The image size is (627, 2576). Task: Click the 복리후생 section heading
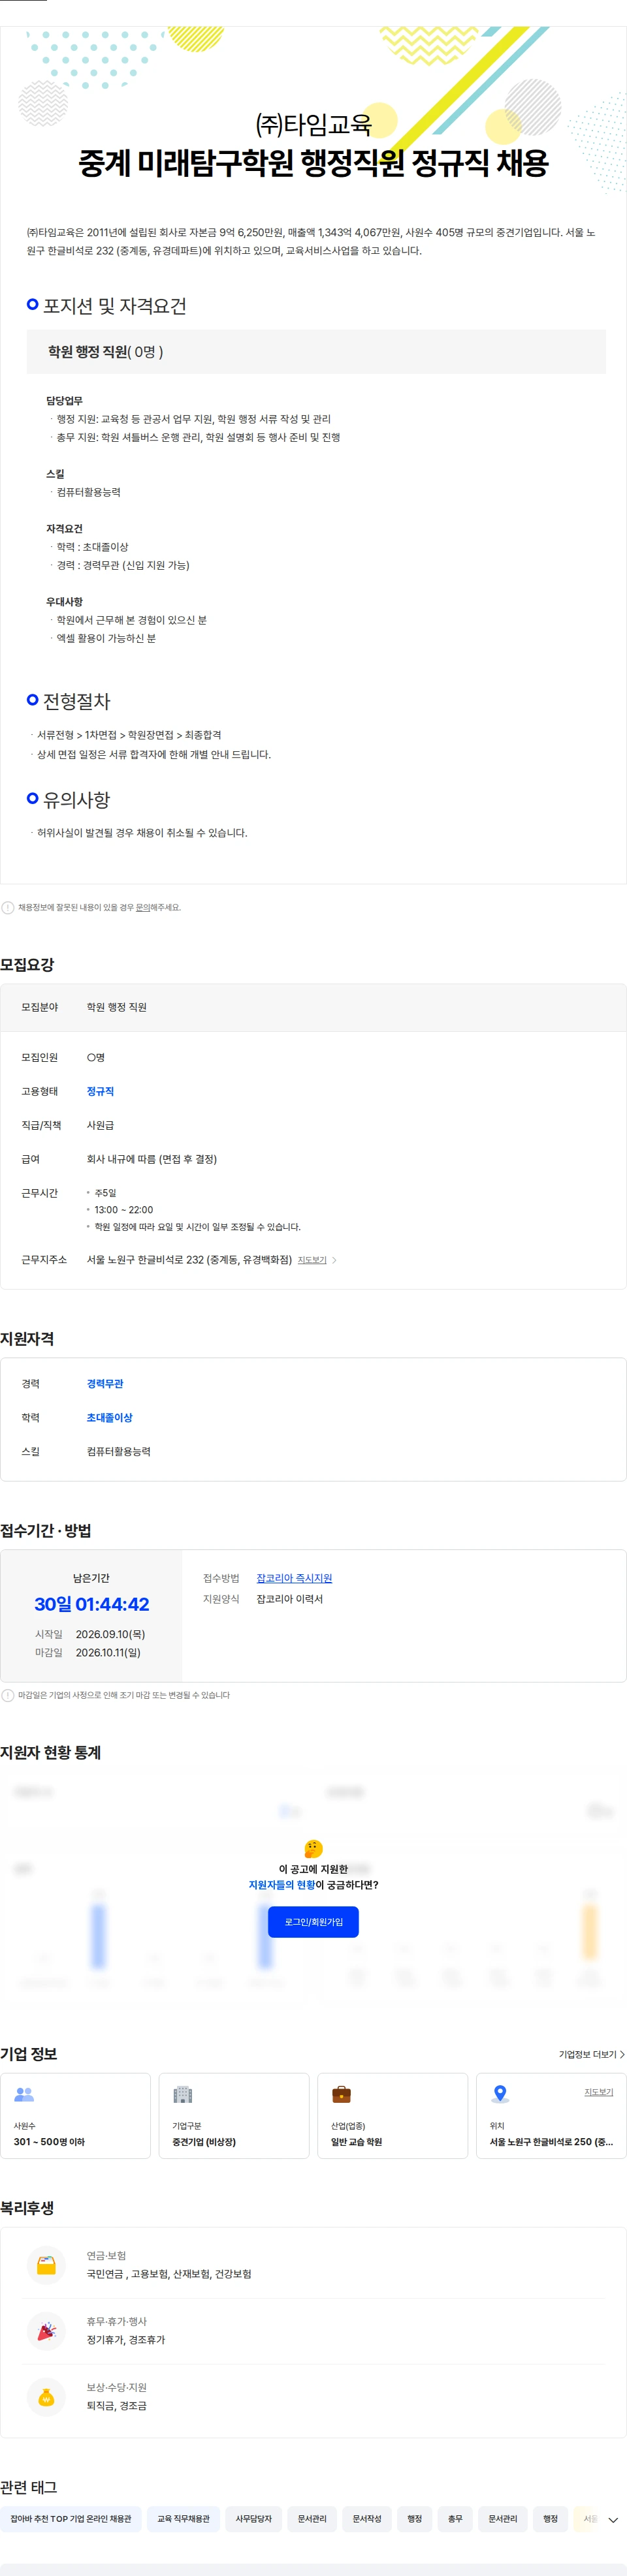[27, 2207]
